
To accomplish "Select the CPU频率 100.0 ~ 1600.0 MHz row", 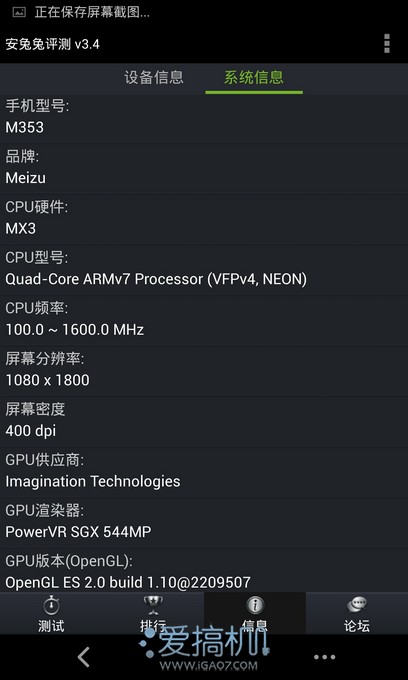I will 204,320.
